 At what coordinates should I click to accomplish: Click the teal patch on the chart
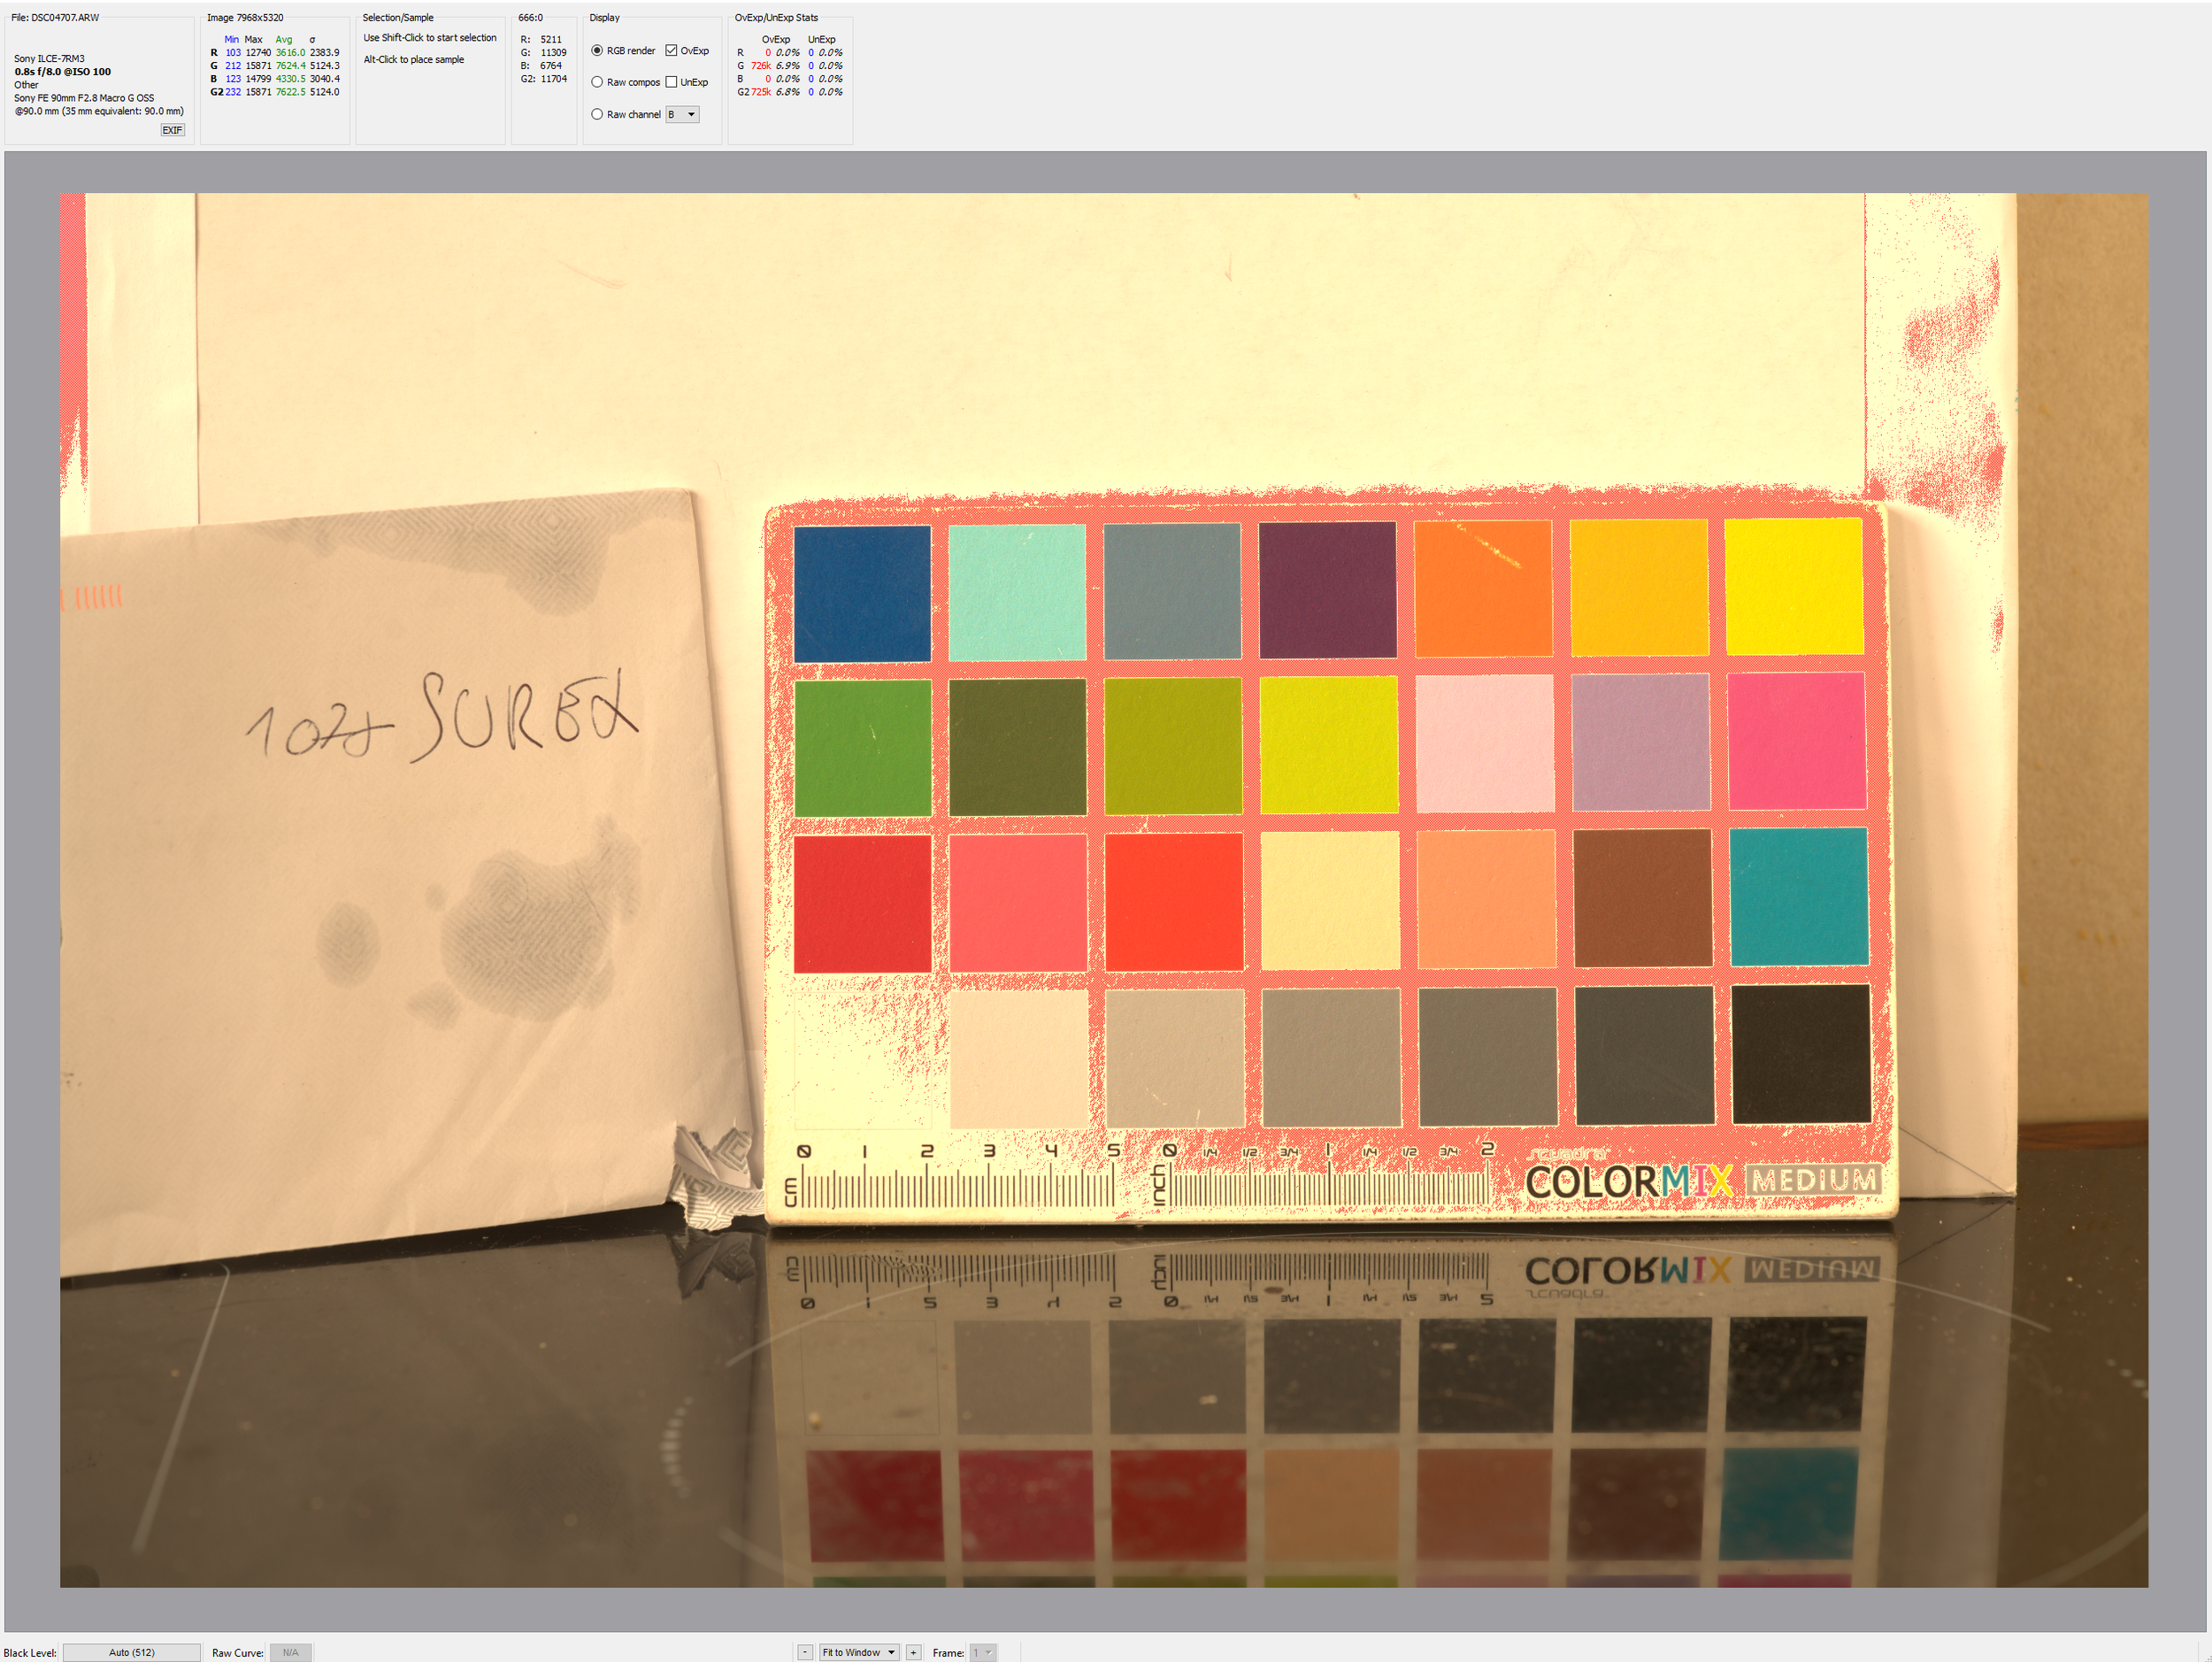[x=1798, y=896]
